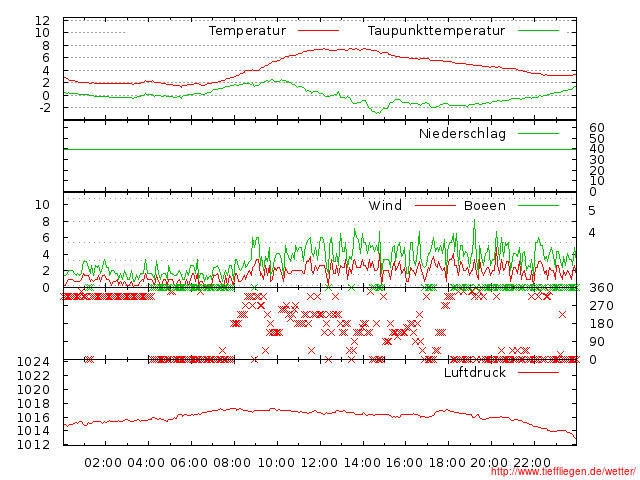
Task: Click the 1018 pressure axis value
Action: (33, 404)
